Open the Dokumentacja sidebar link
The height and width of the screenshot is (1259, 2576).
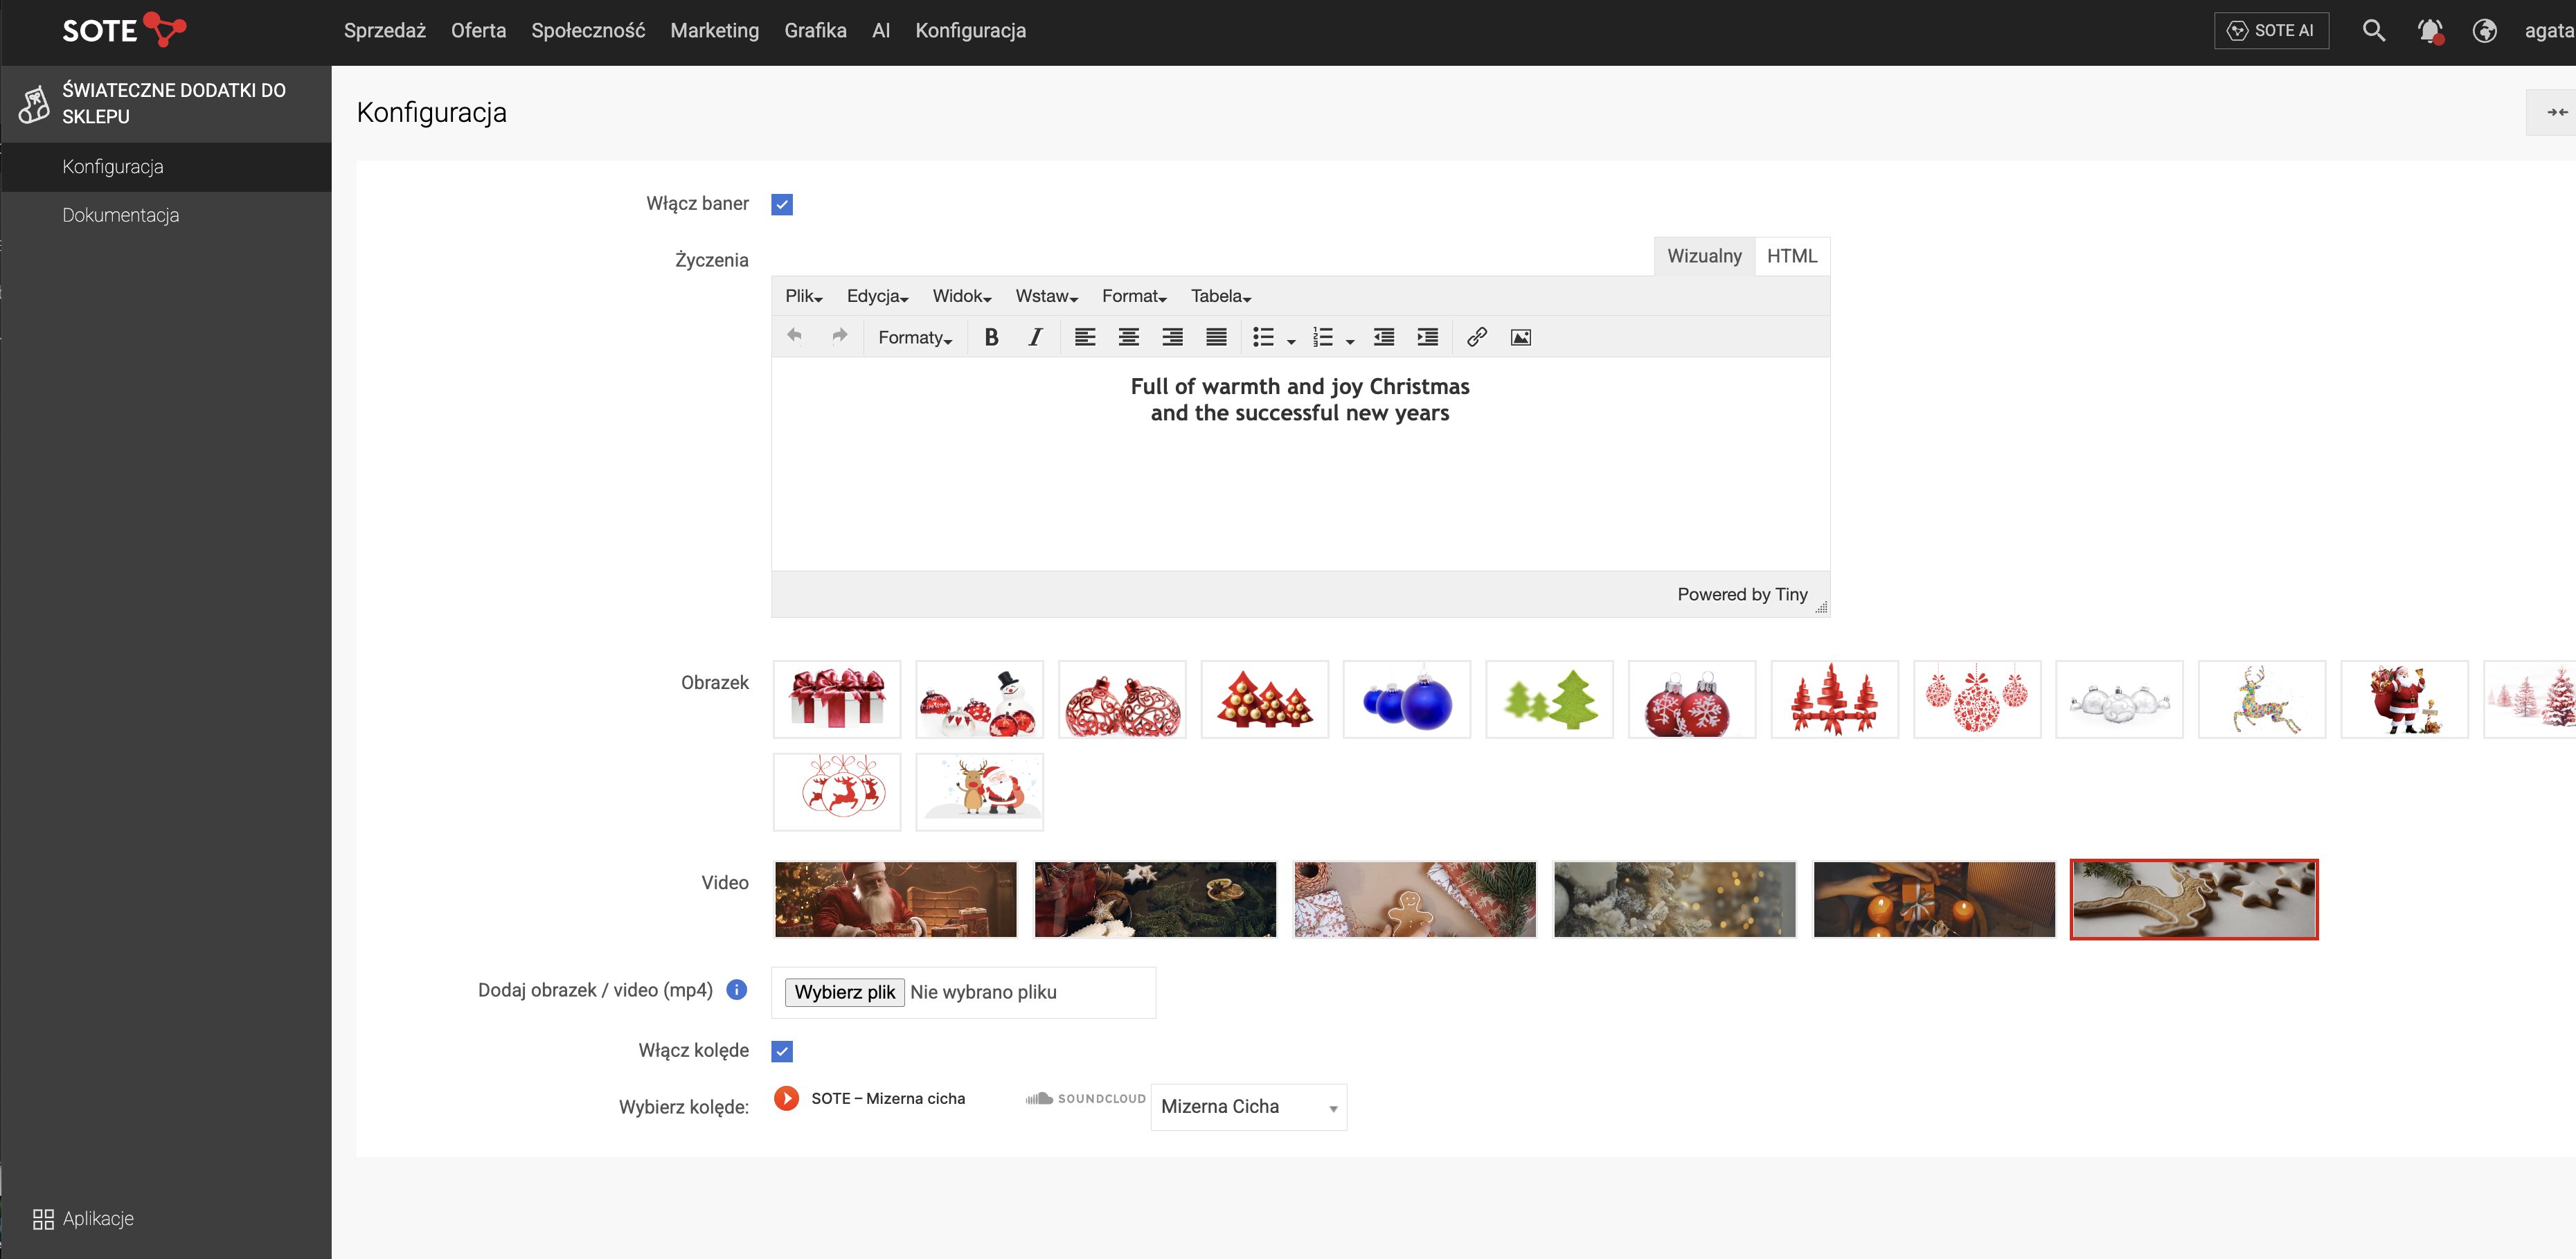click(121, 215)
